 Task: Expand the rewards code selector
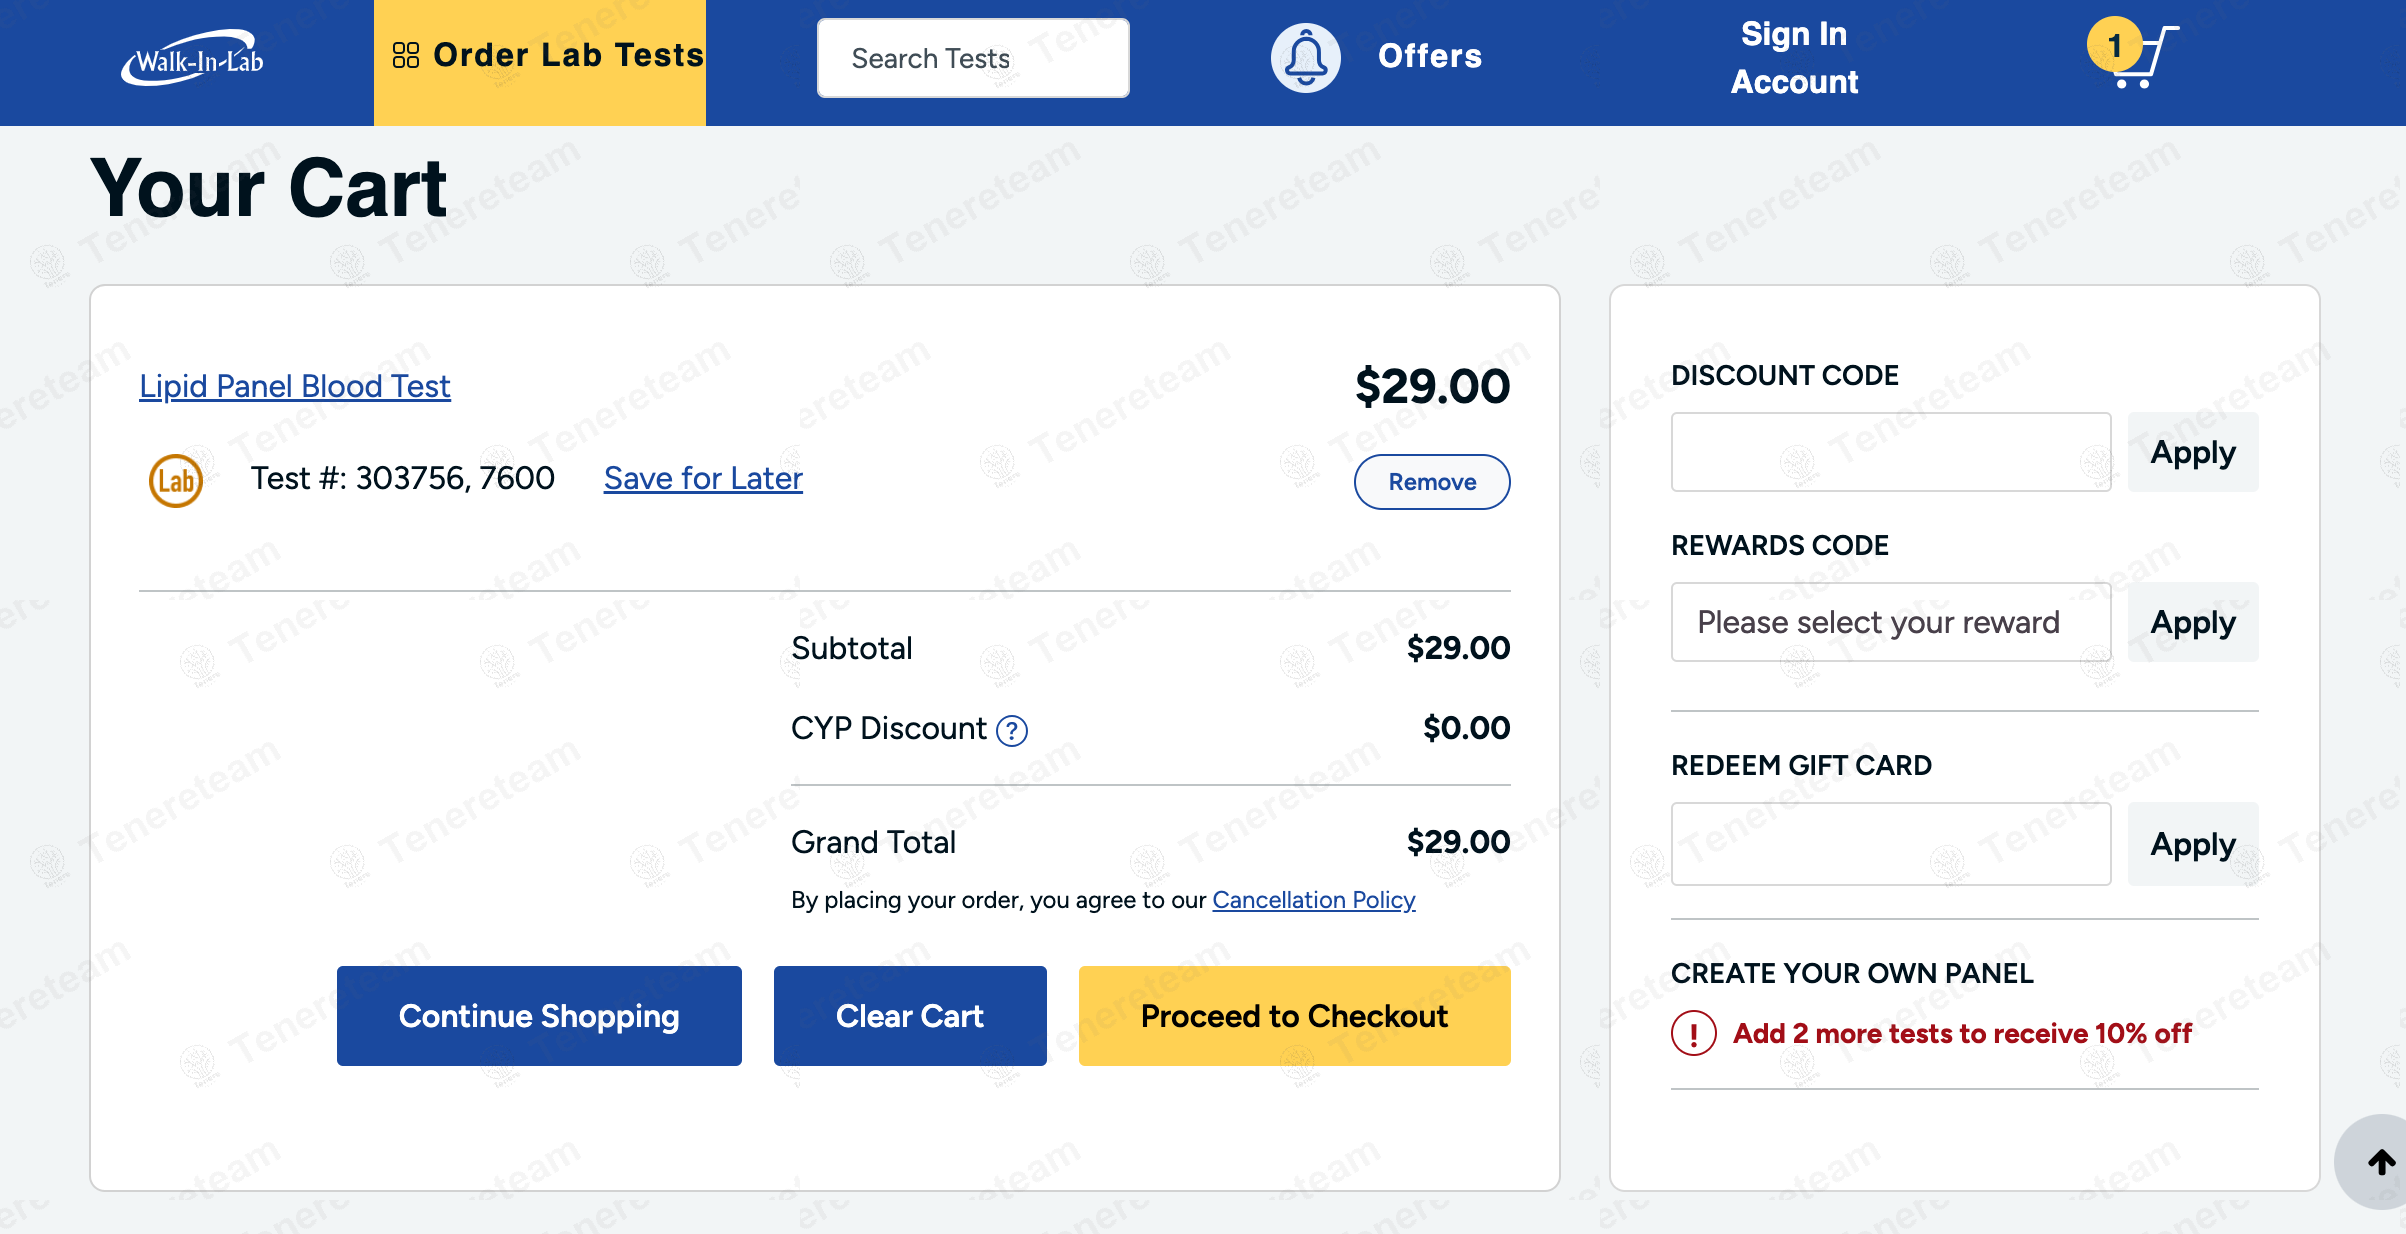coord(1890,622)
